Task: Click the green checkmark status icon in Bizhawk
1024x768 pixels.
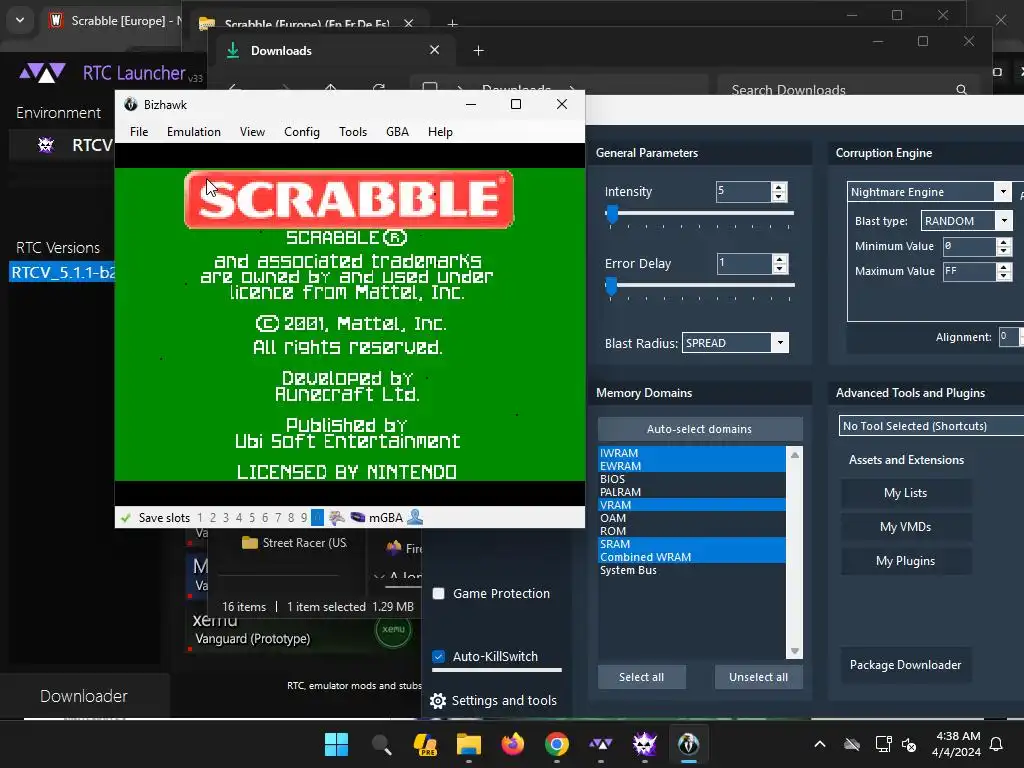Action: 126,518
